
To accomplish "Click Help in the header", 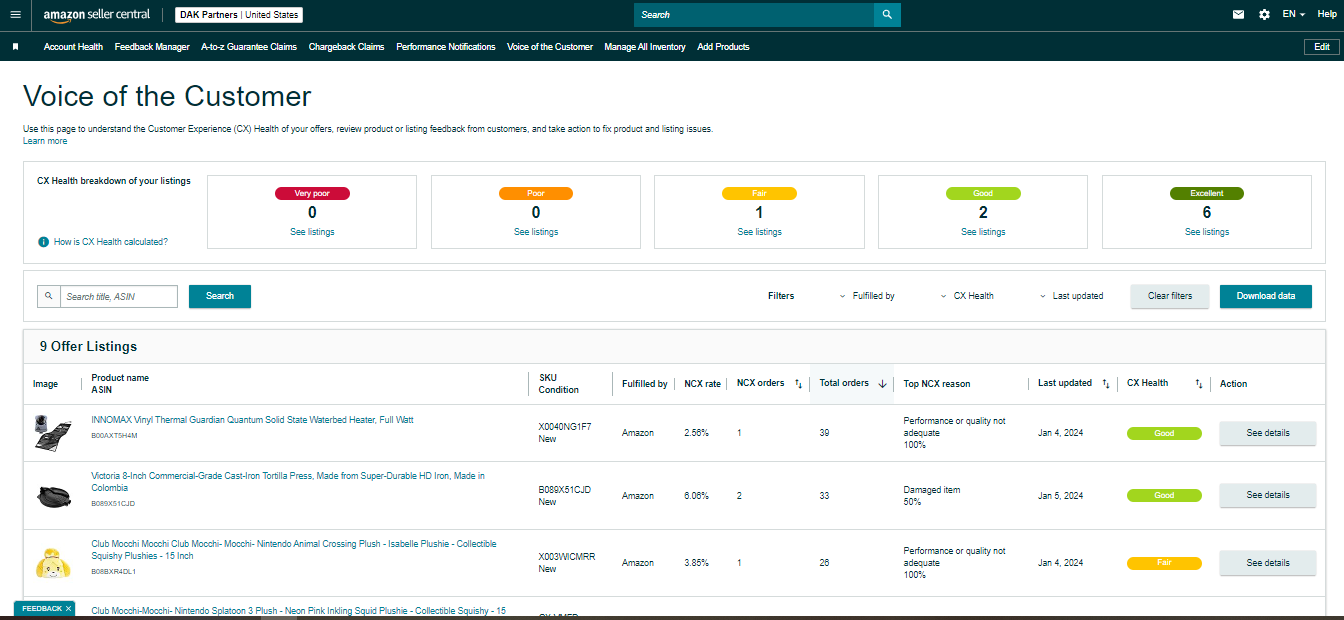I will pyautogui.click(x=1326, y=15).
